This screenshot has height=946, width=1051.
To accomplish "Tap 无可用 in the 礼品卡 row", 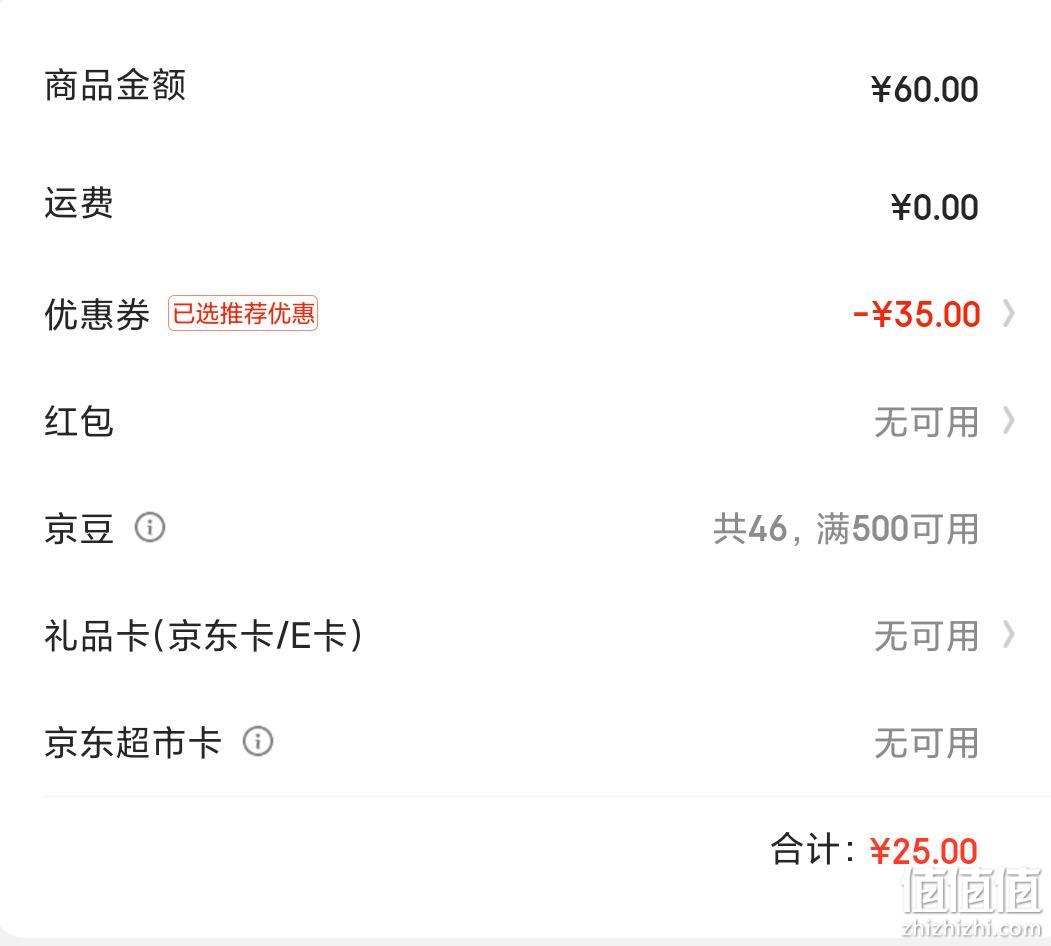I will pyautogui.click(x=926, y=636).
